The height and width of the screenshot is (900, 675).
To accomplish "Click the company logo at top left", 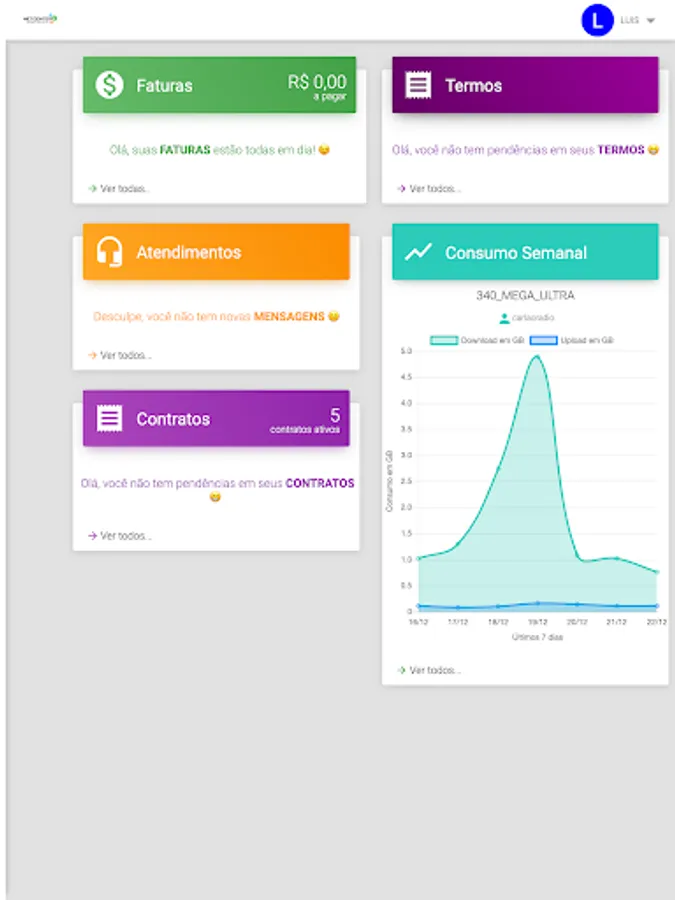I will 40,19.
